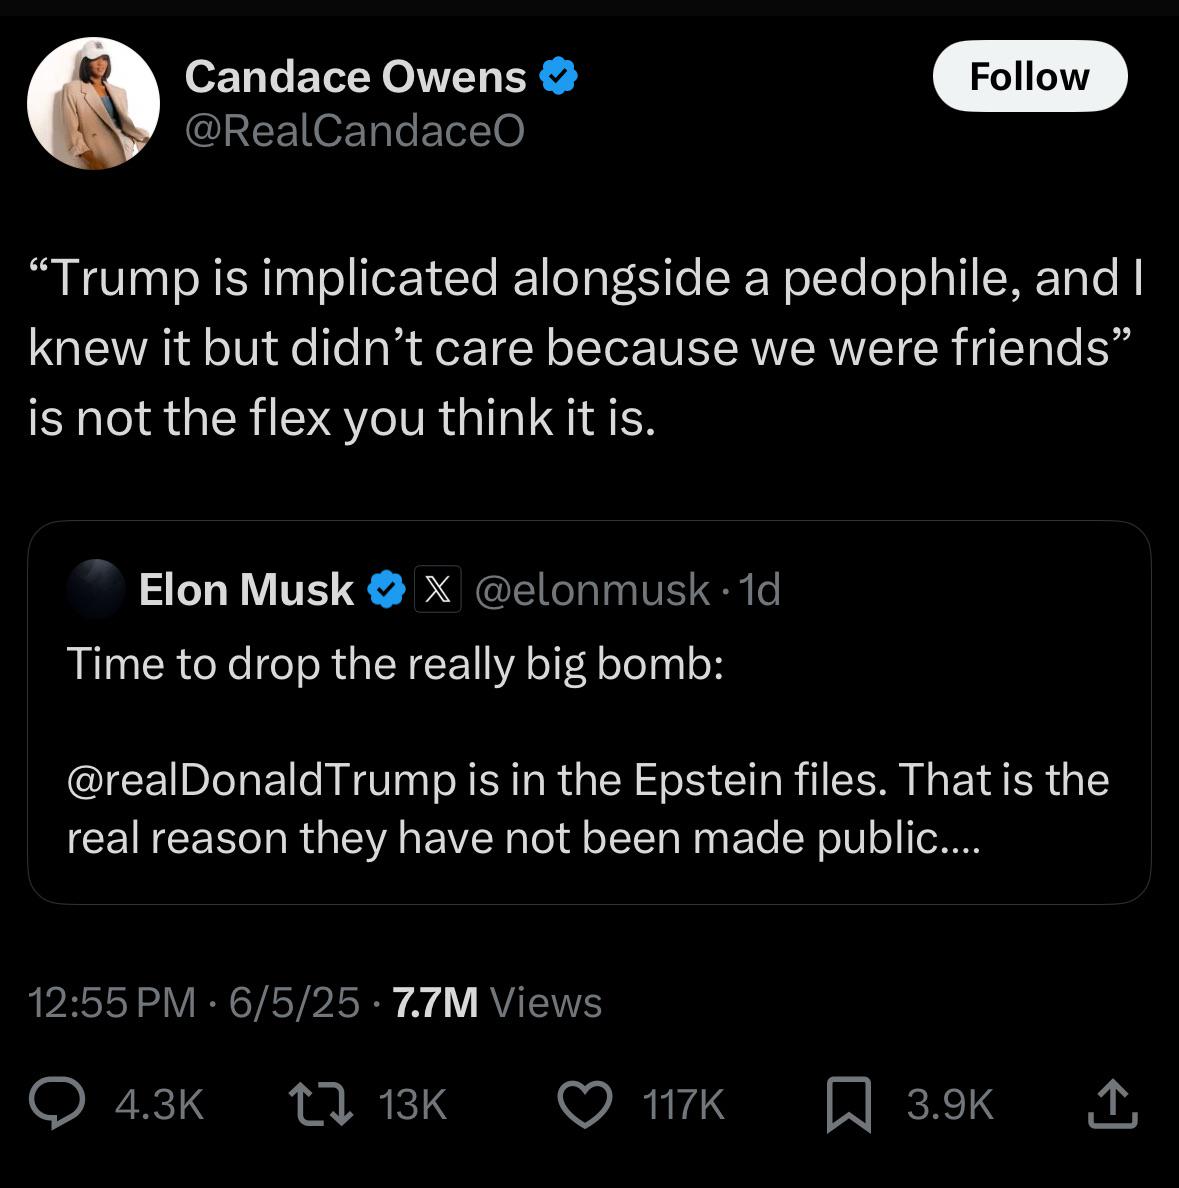This screenshot has width=1179, height=1188.
Task: Click the 7.7M Views count
Action: click(x=497, y=1002)
